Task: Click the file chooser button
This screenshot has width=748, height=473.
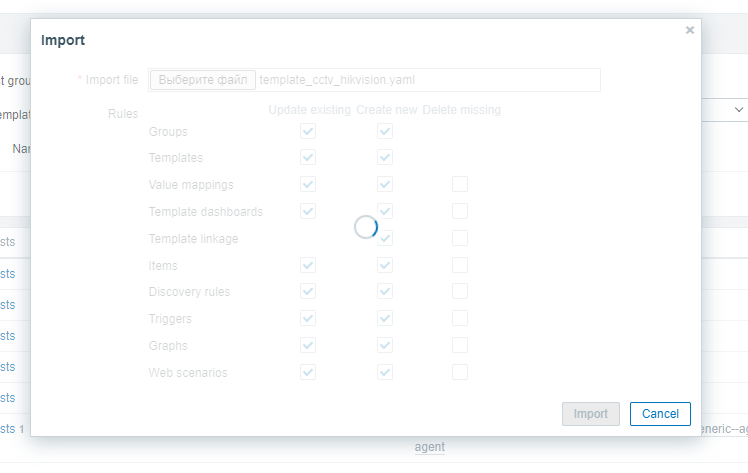Action: pyautogui.click(x=203, y=80)
